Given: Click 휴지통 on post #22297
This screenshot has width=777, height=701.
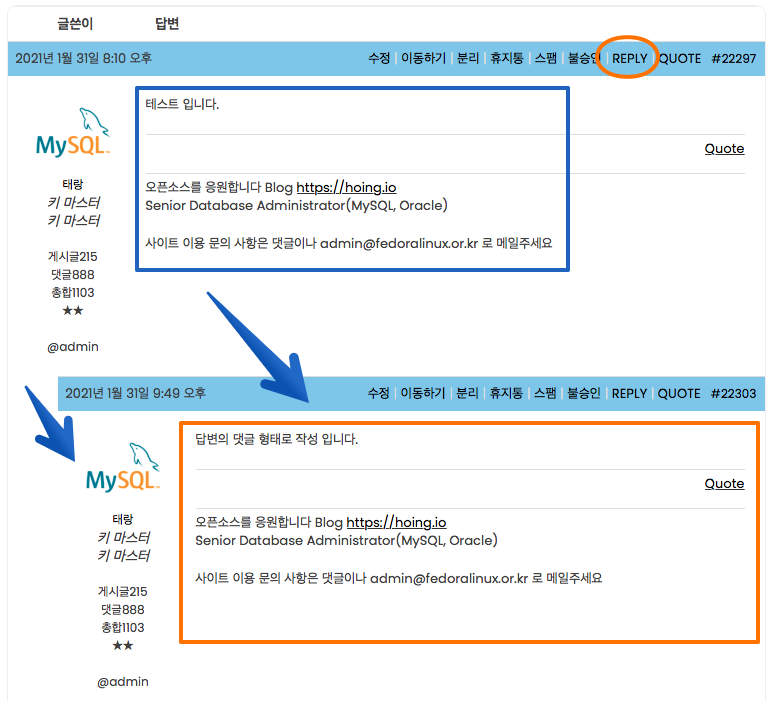Looking at the screenshot, I should coord(506,58).
